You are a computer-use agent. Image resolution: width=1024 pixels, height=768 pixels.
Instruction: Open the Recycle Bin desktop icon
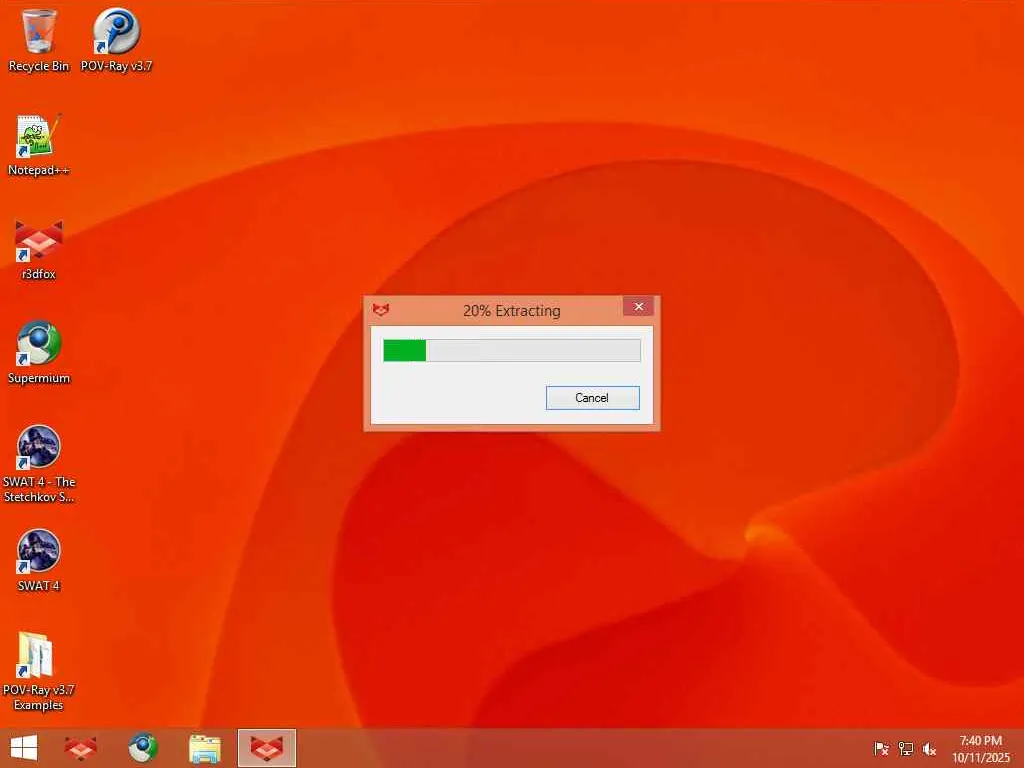(x=39, y=40)
